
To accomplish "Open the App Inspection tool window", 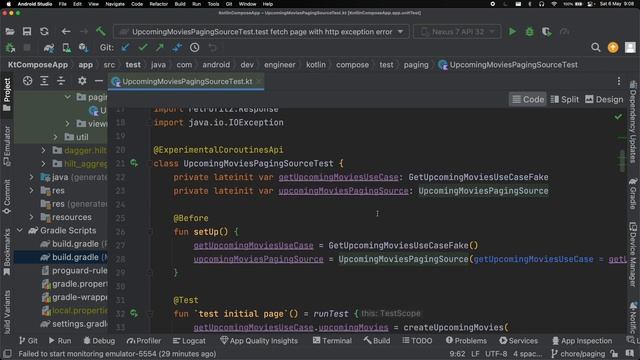I will point(582,340).
